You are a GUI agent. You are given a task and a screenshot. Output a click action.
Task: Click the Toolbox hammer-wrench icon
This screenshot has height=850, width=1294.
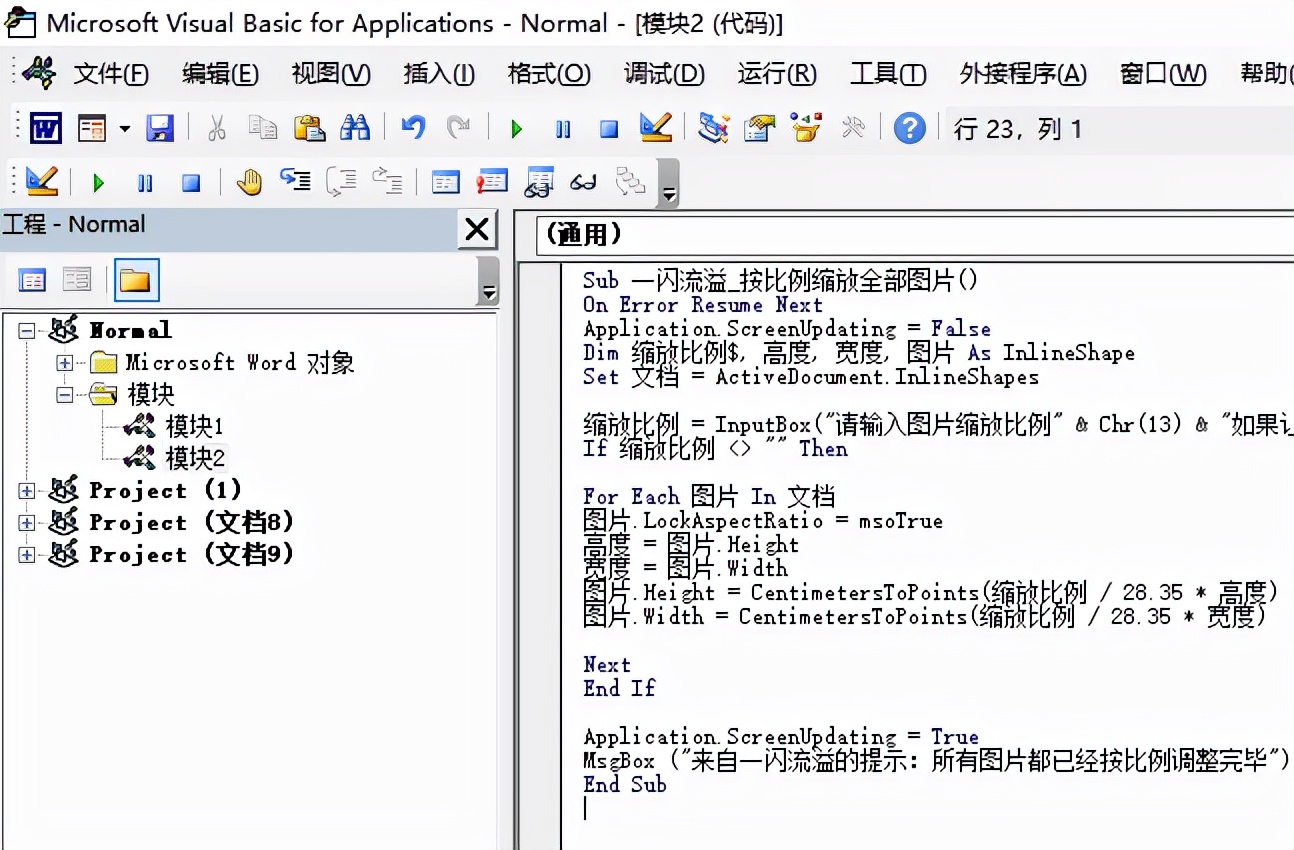point(853,128)
